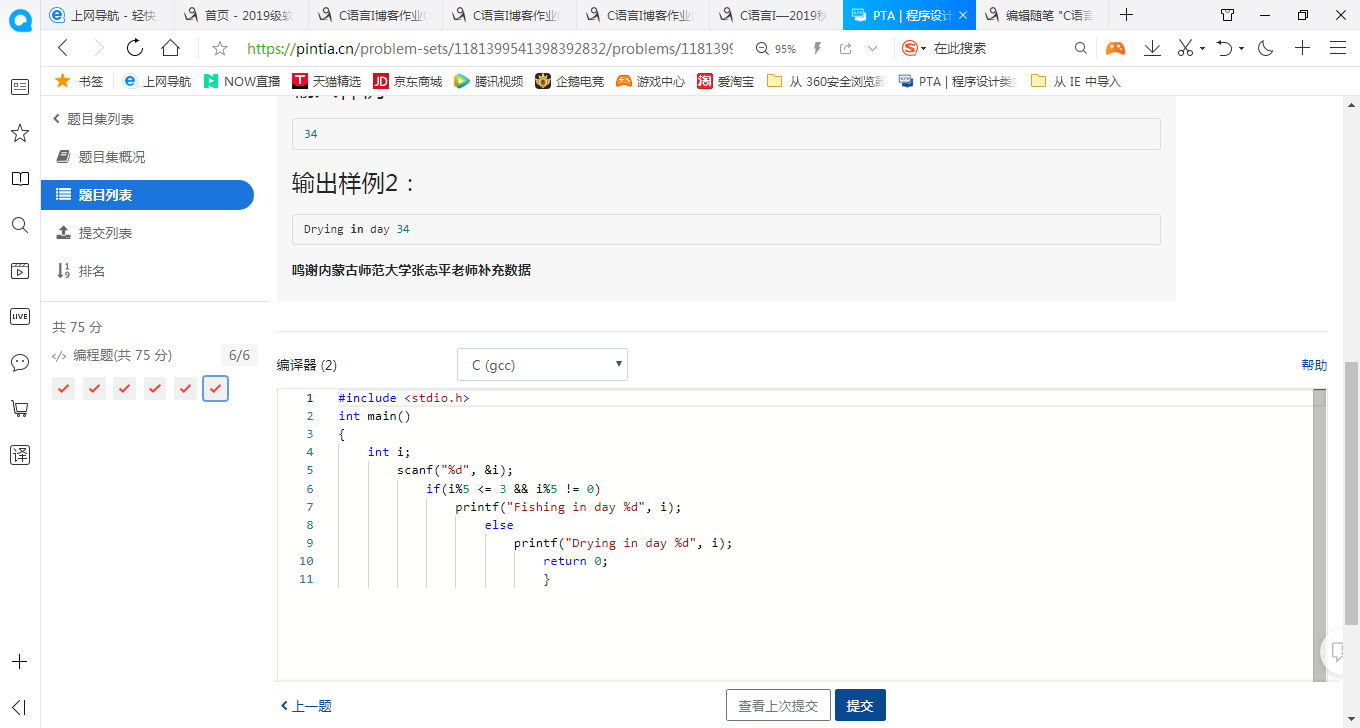Image resolution: width=1360 pixels, height=728 pixels.
Task: Open the skin shirt icon in title bar
Action: click(x=1228, y=15)
